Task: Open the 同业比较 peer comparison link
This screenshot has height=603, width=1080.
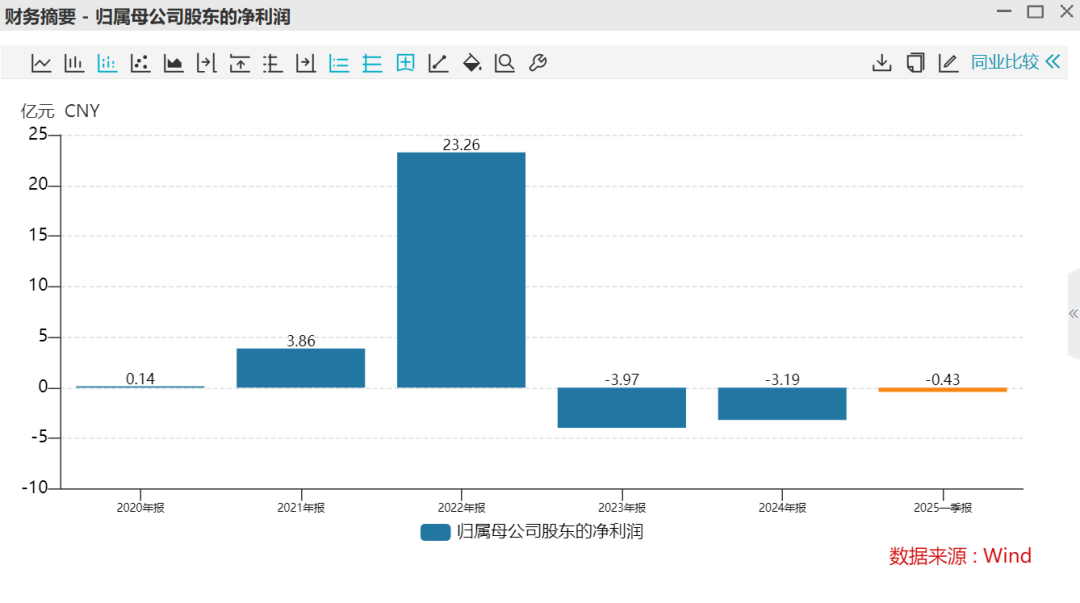Action: pyautogui.click(x=1004, y=62)
